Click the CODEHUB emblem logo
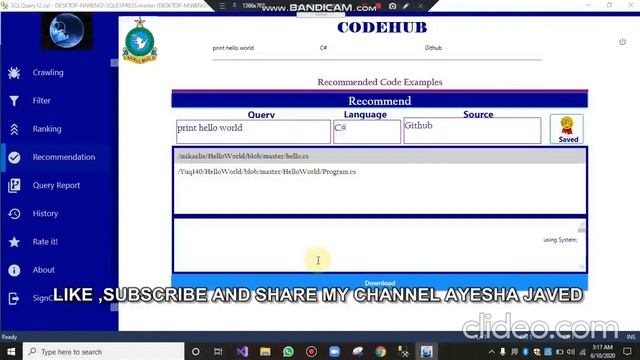This screenshot has height=360, width=640. (140, 41)
